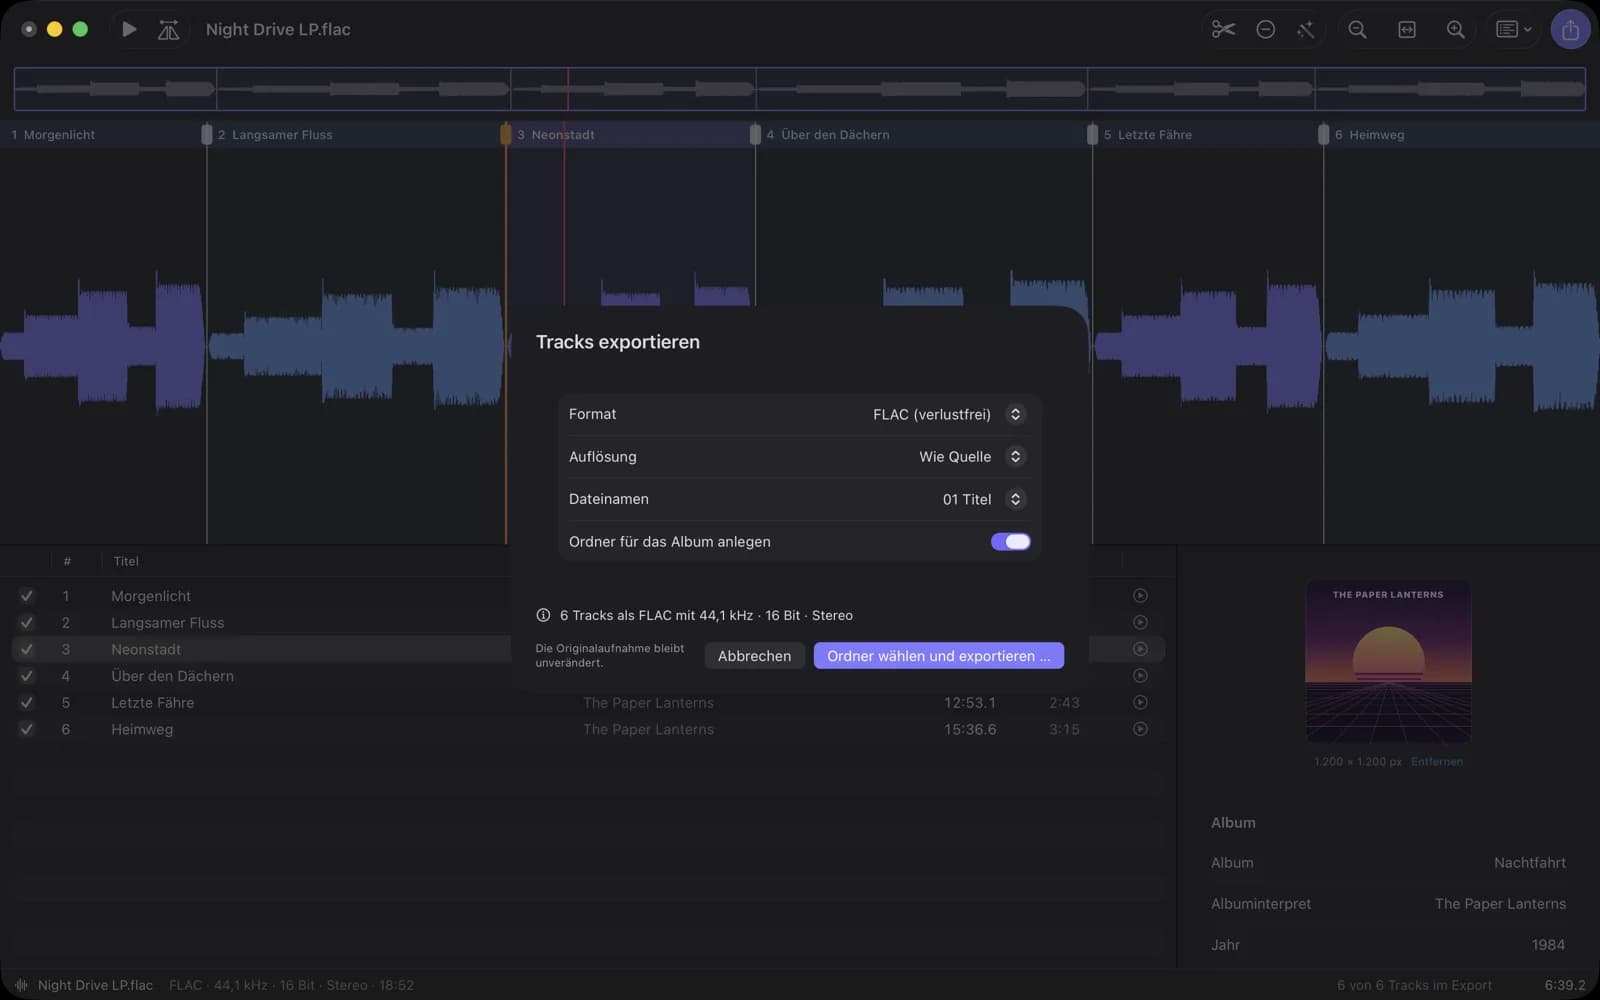The height and width of the screenshot is (1000, 1600).
Task: Click the orange Neonstadt timeline marker handle
Action: [x=506, y=134]
